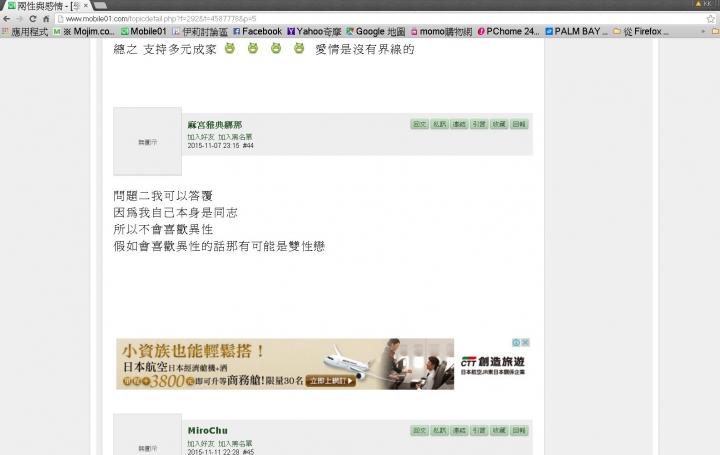Viewport: 720px width, 455px height.
Task: Click text 因為我自己本身是同志
Action: [175, 213]
